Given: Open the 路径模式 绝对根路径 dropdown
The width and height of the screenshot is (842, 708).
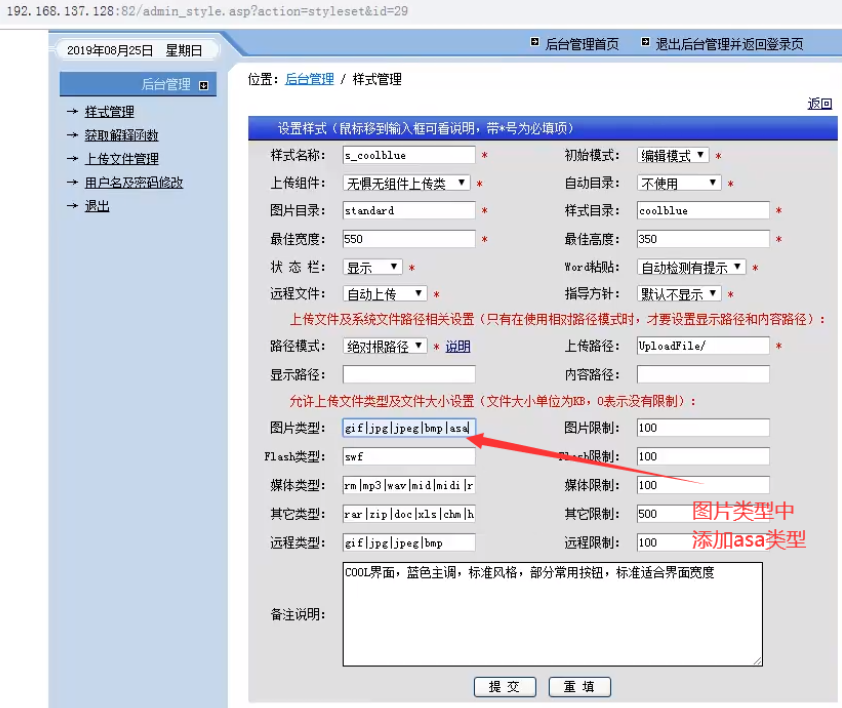Looking at the screenshot, I should 385,346.
